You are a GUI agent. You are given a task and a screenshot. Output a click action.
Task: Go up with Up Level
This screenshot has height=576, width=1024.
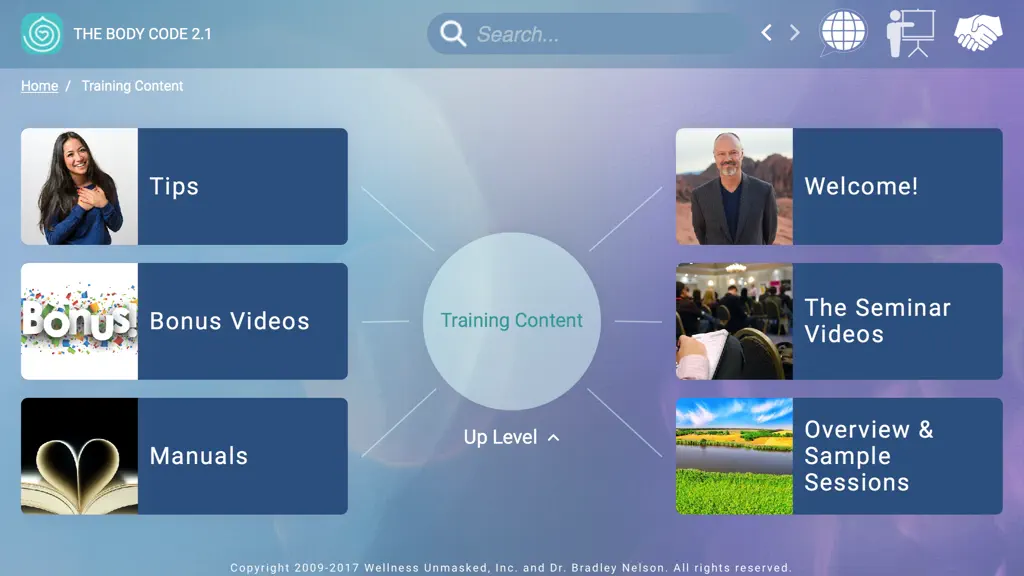(511, 437)
